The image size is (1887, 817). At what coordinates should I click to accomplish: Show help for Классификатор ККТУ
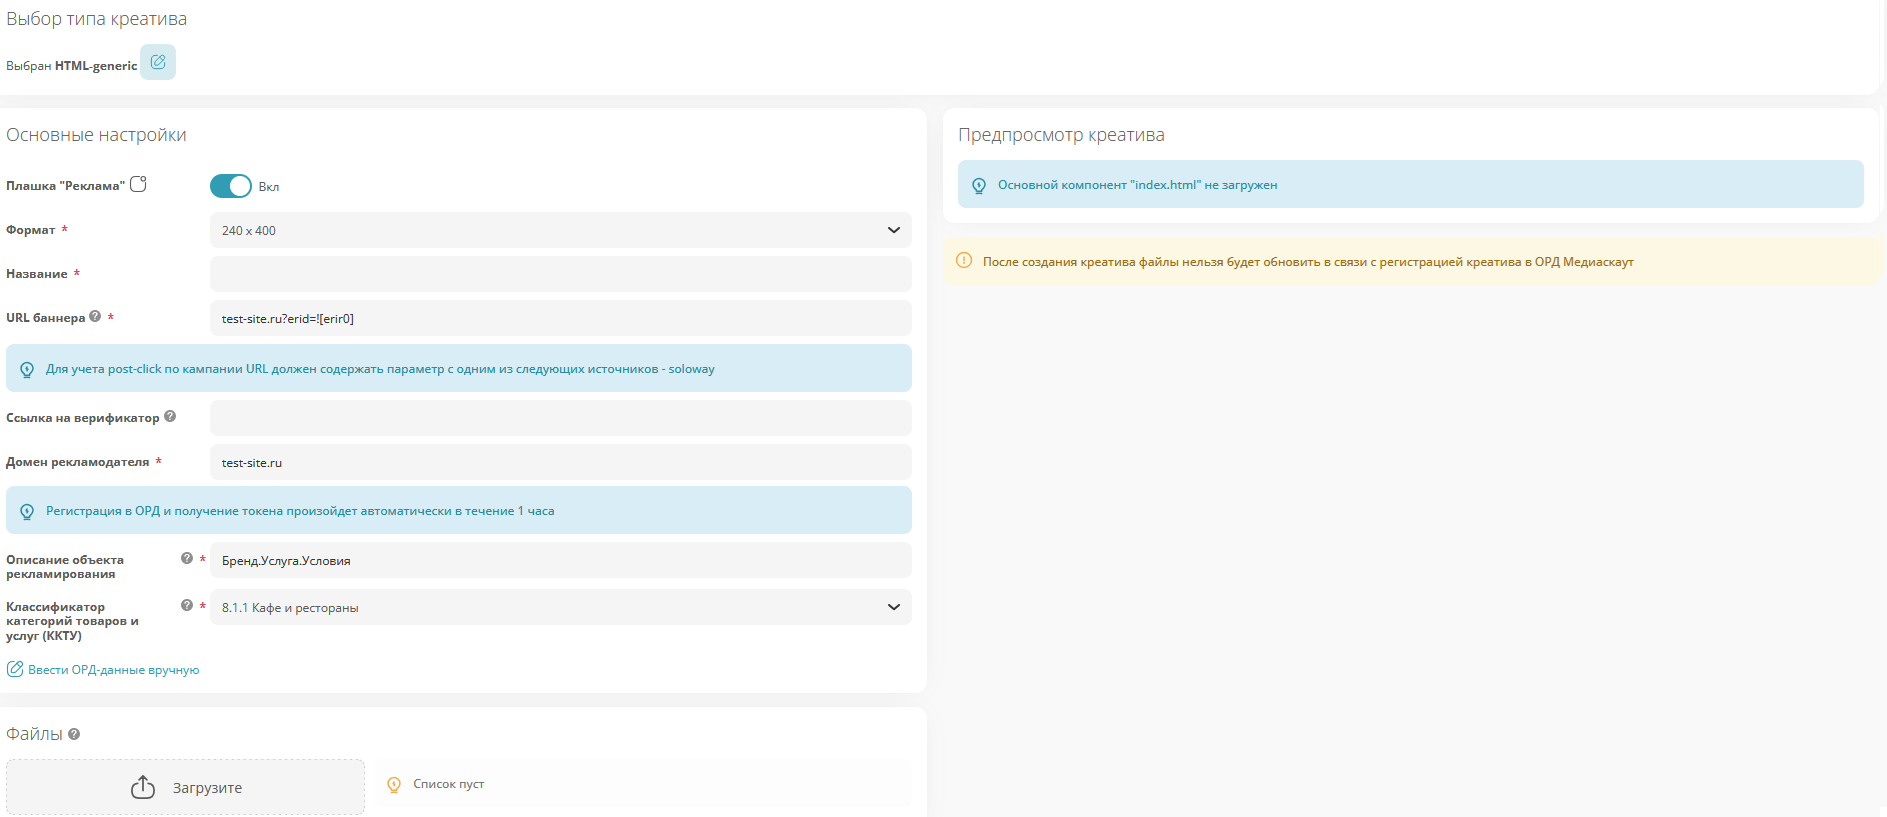point(187,605)
